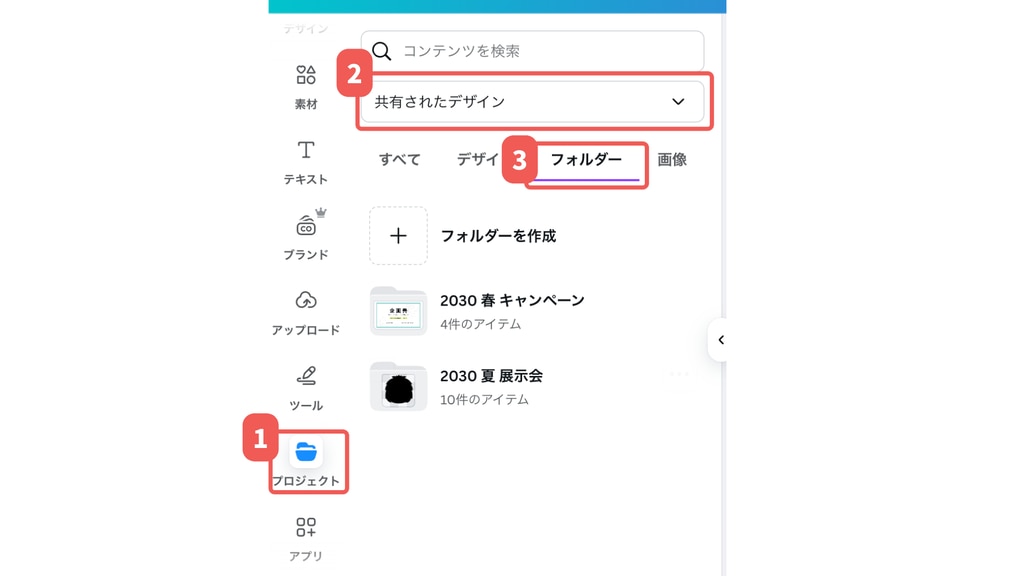
Task: Open the ツール drawing tools
Action: [x=306, y=377]
